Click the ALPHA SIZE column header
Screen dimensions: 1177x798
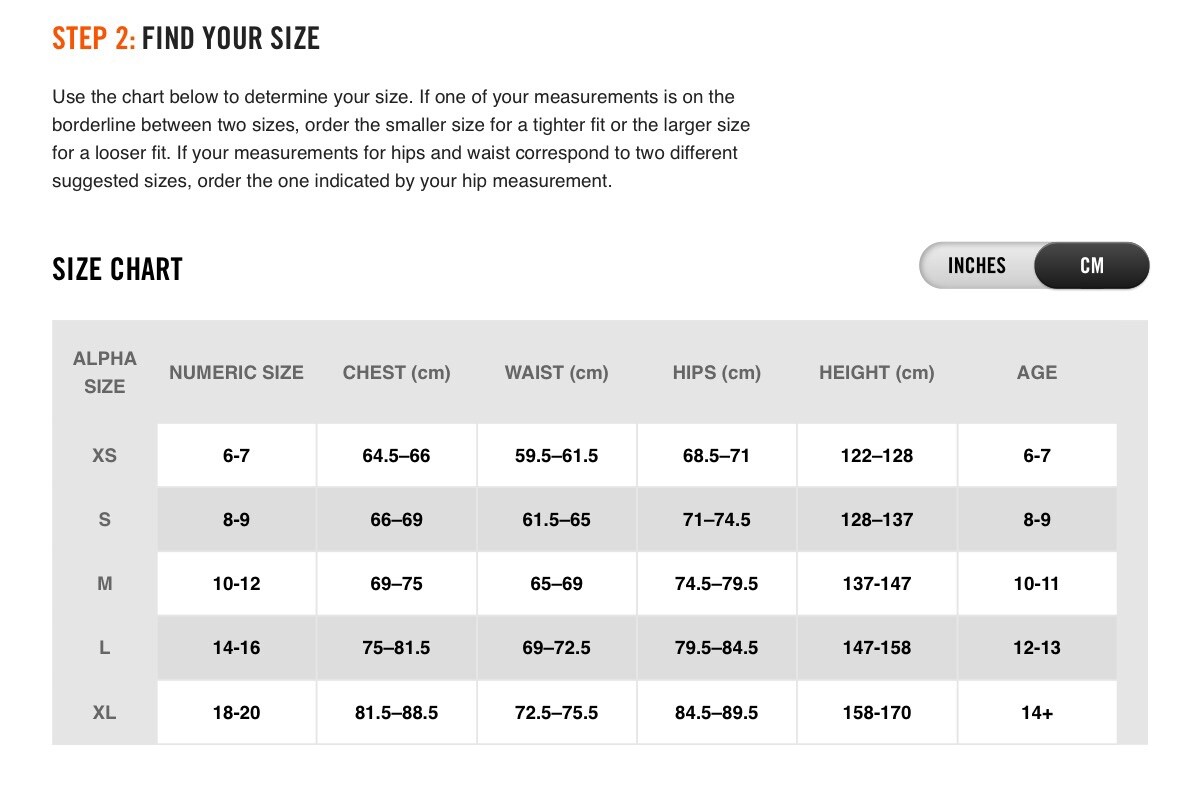click(105, 372)
